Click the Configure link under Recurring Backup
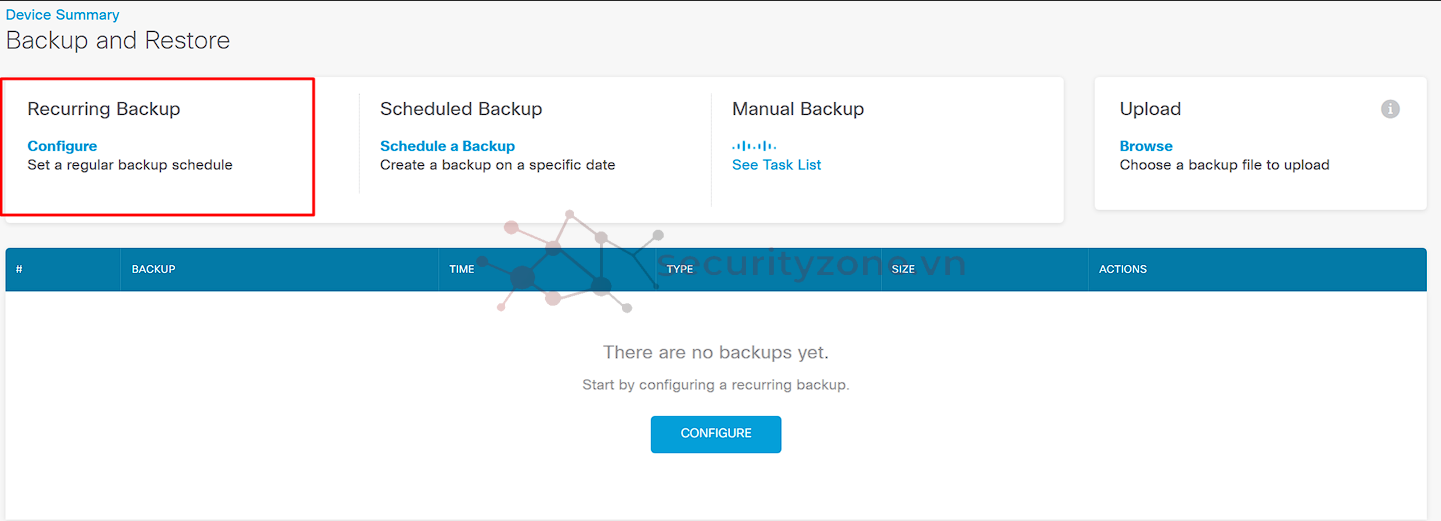This screenshot has height=521, width=1441. (x=62, y=146)
